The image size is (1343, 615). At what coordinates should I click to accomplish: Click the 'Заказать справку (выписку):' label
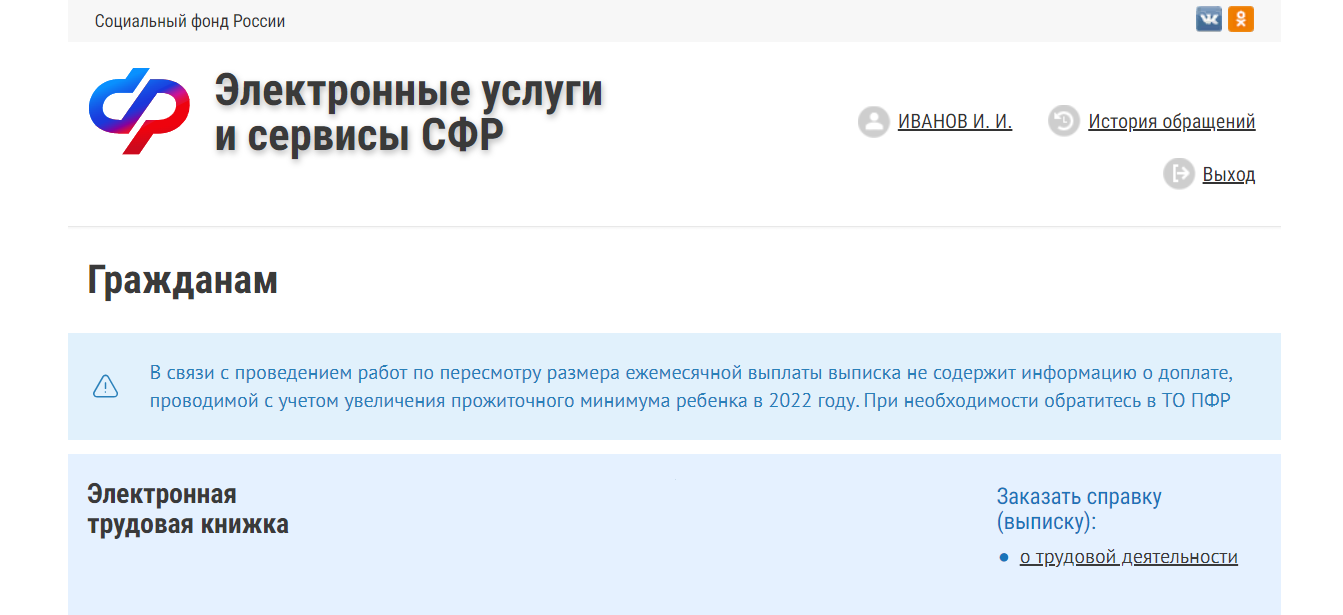[1078, 509]
